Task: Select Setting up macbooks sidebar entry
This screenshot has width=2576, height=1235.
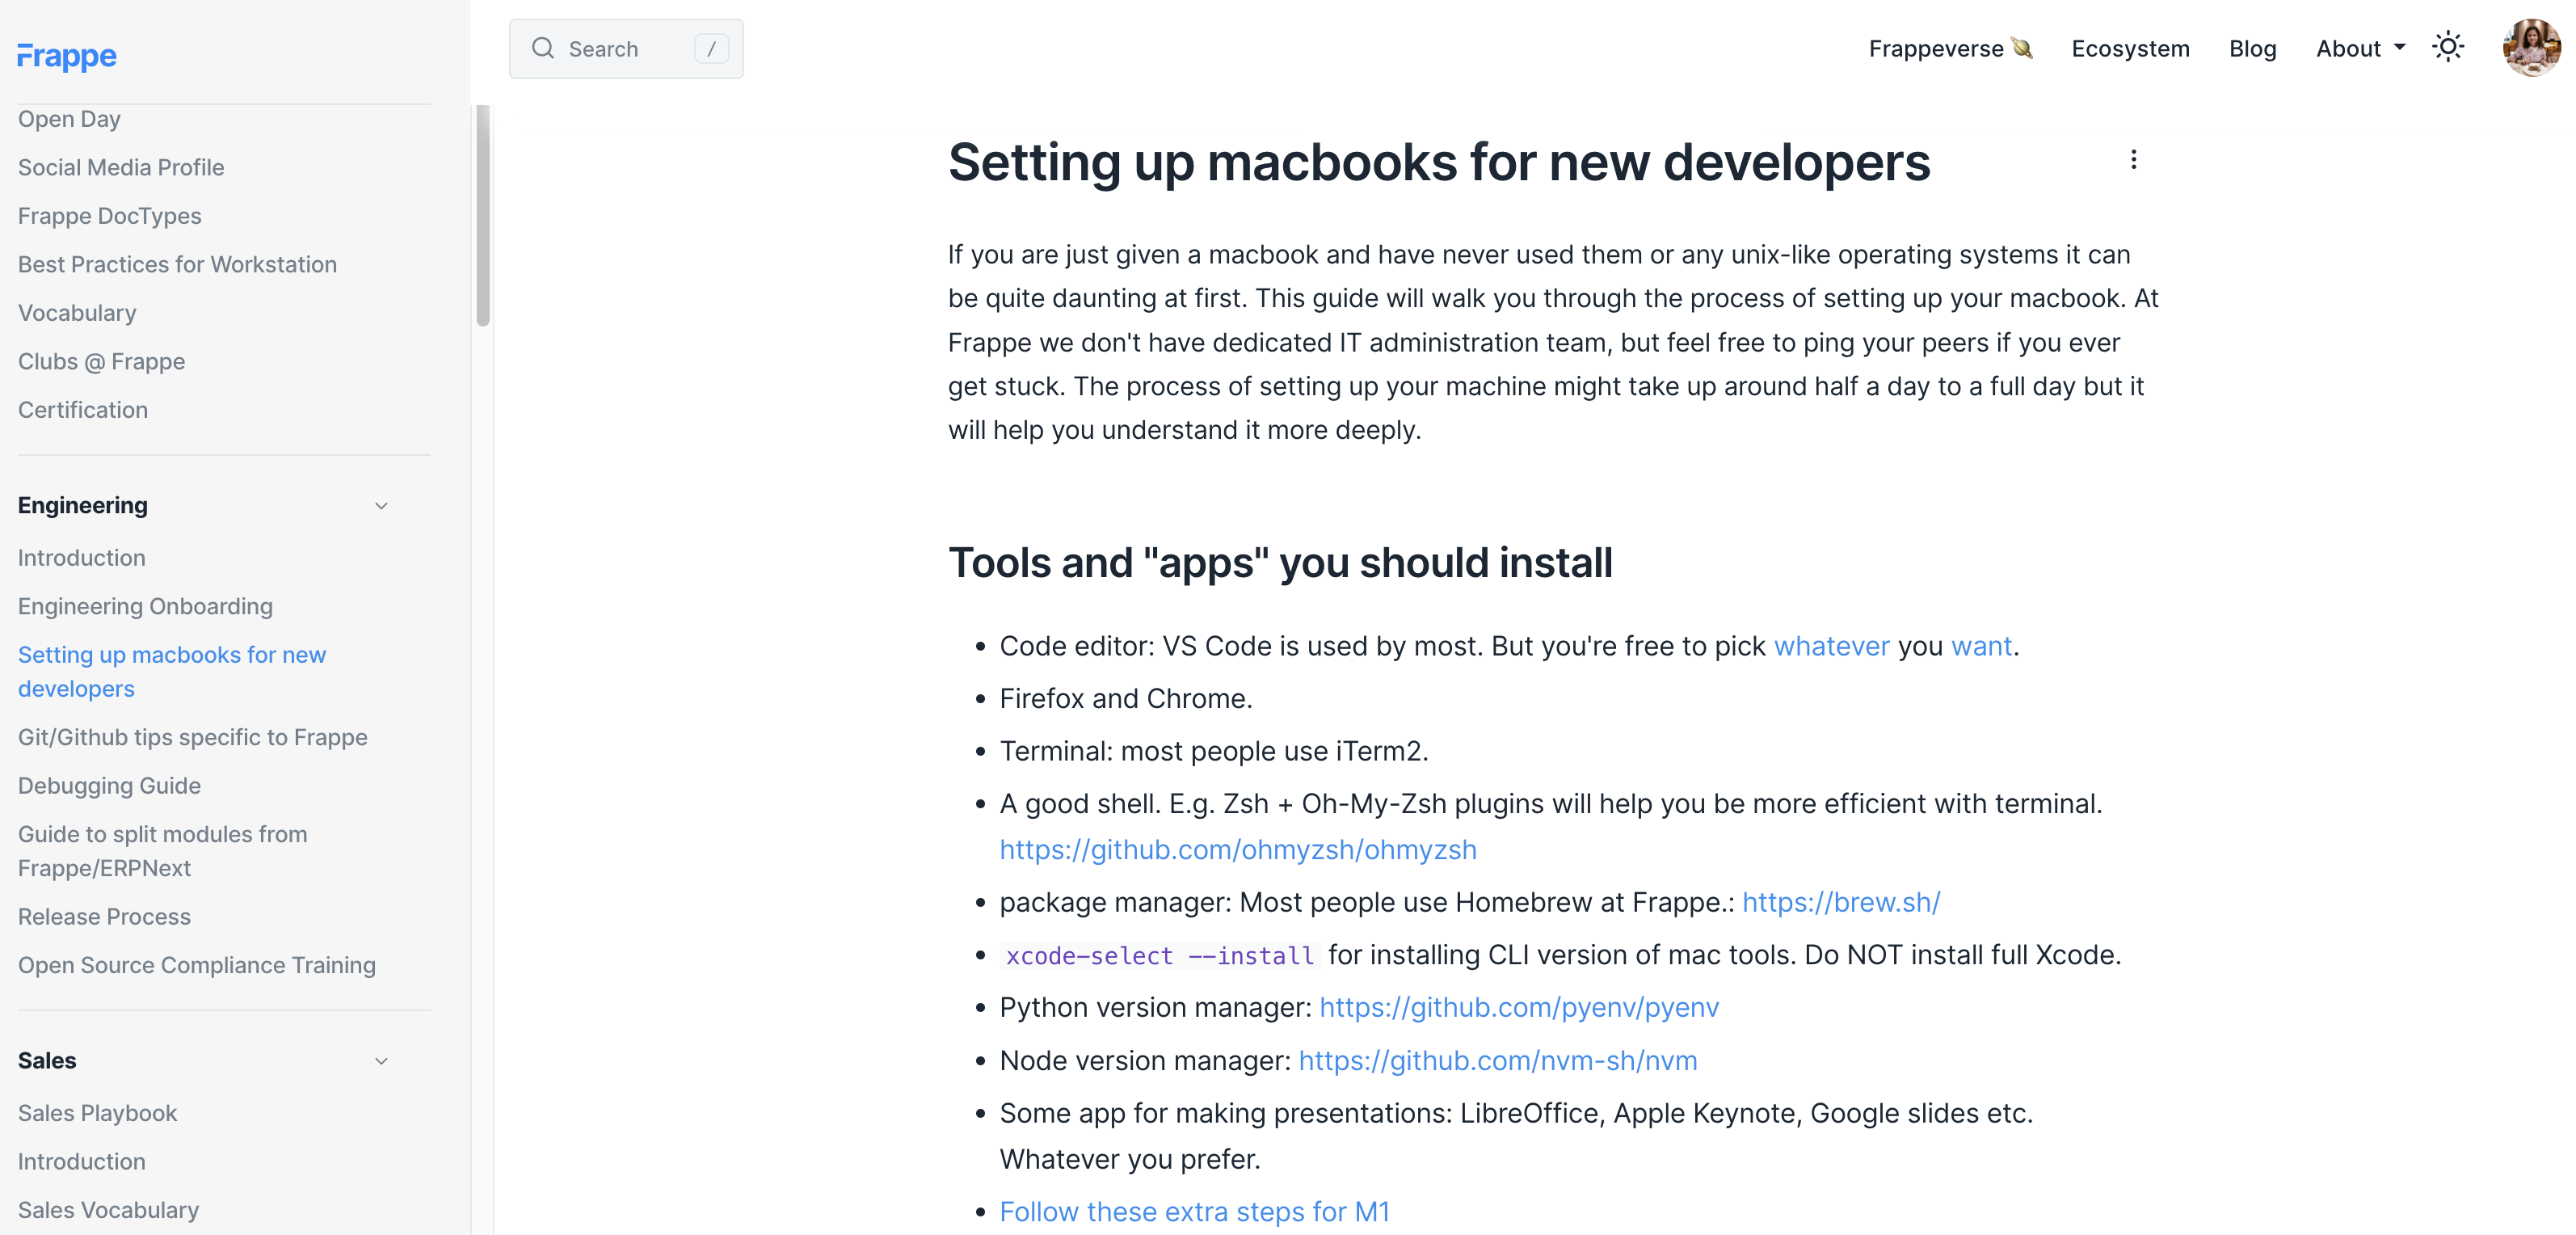Action: [172, 672]
